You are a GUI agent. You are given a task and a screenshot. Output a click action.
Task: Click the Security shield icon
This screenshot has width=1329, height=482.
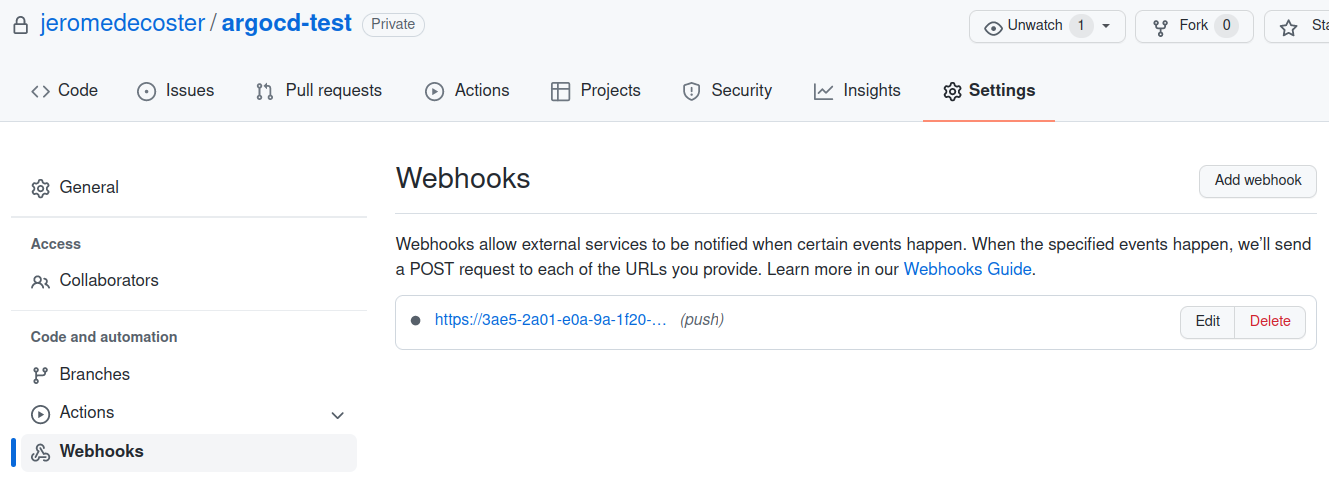click(691, 91)
